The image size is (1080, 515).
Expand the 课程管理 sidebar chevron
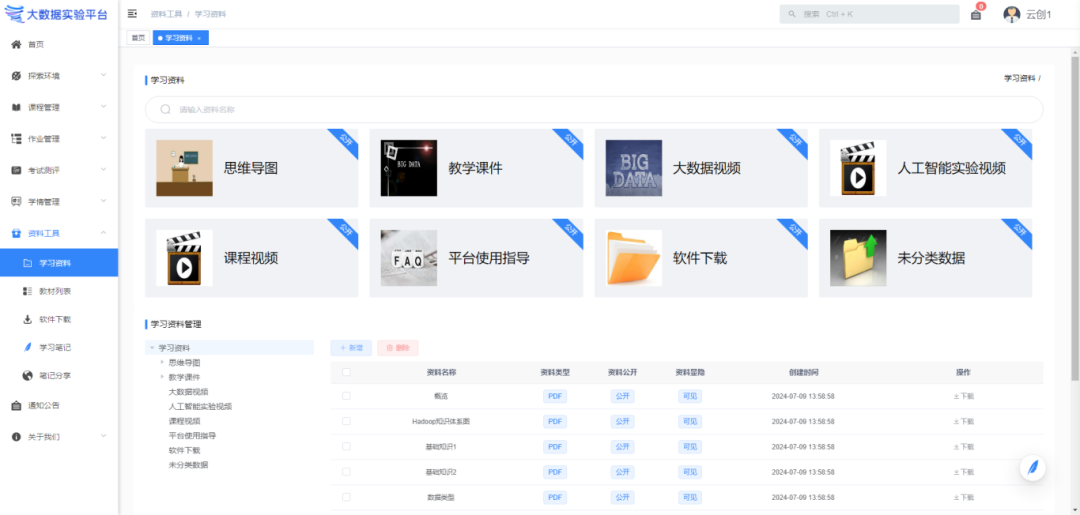coord(103,107)
